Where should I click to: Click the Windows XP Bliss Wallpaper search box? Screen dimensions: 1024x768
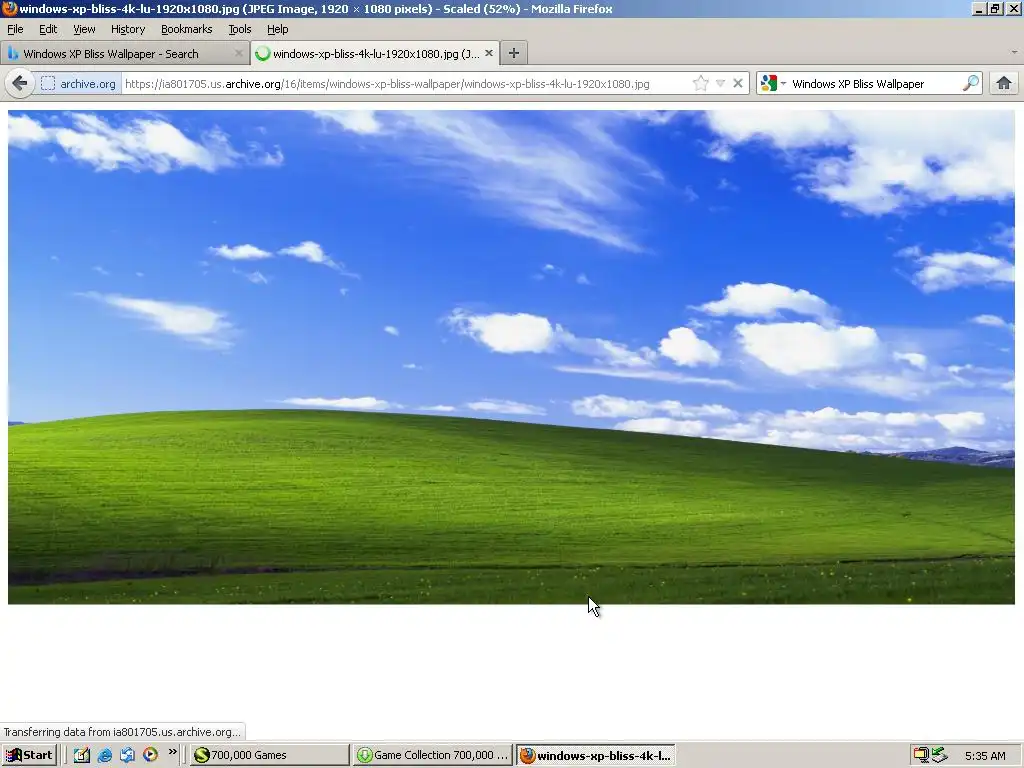[x=874, y=84]
